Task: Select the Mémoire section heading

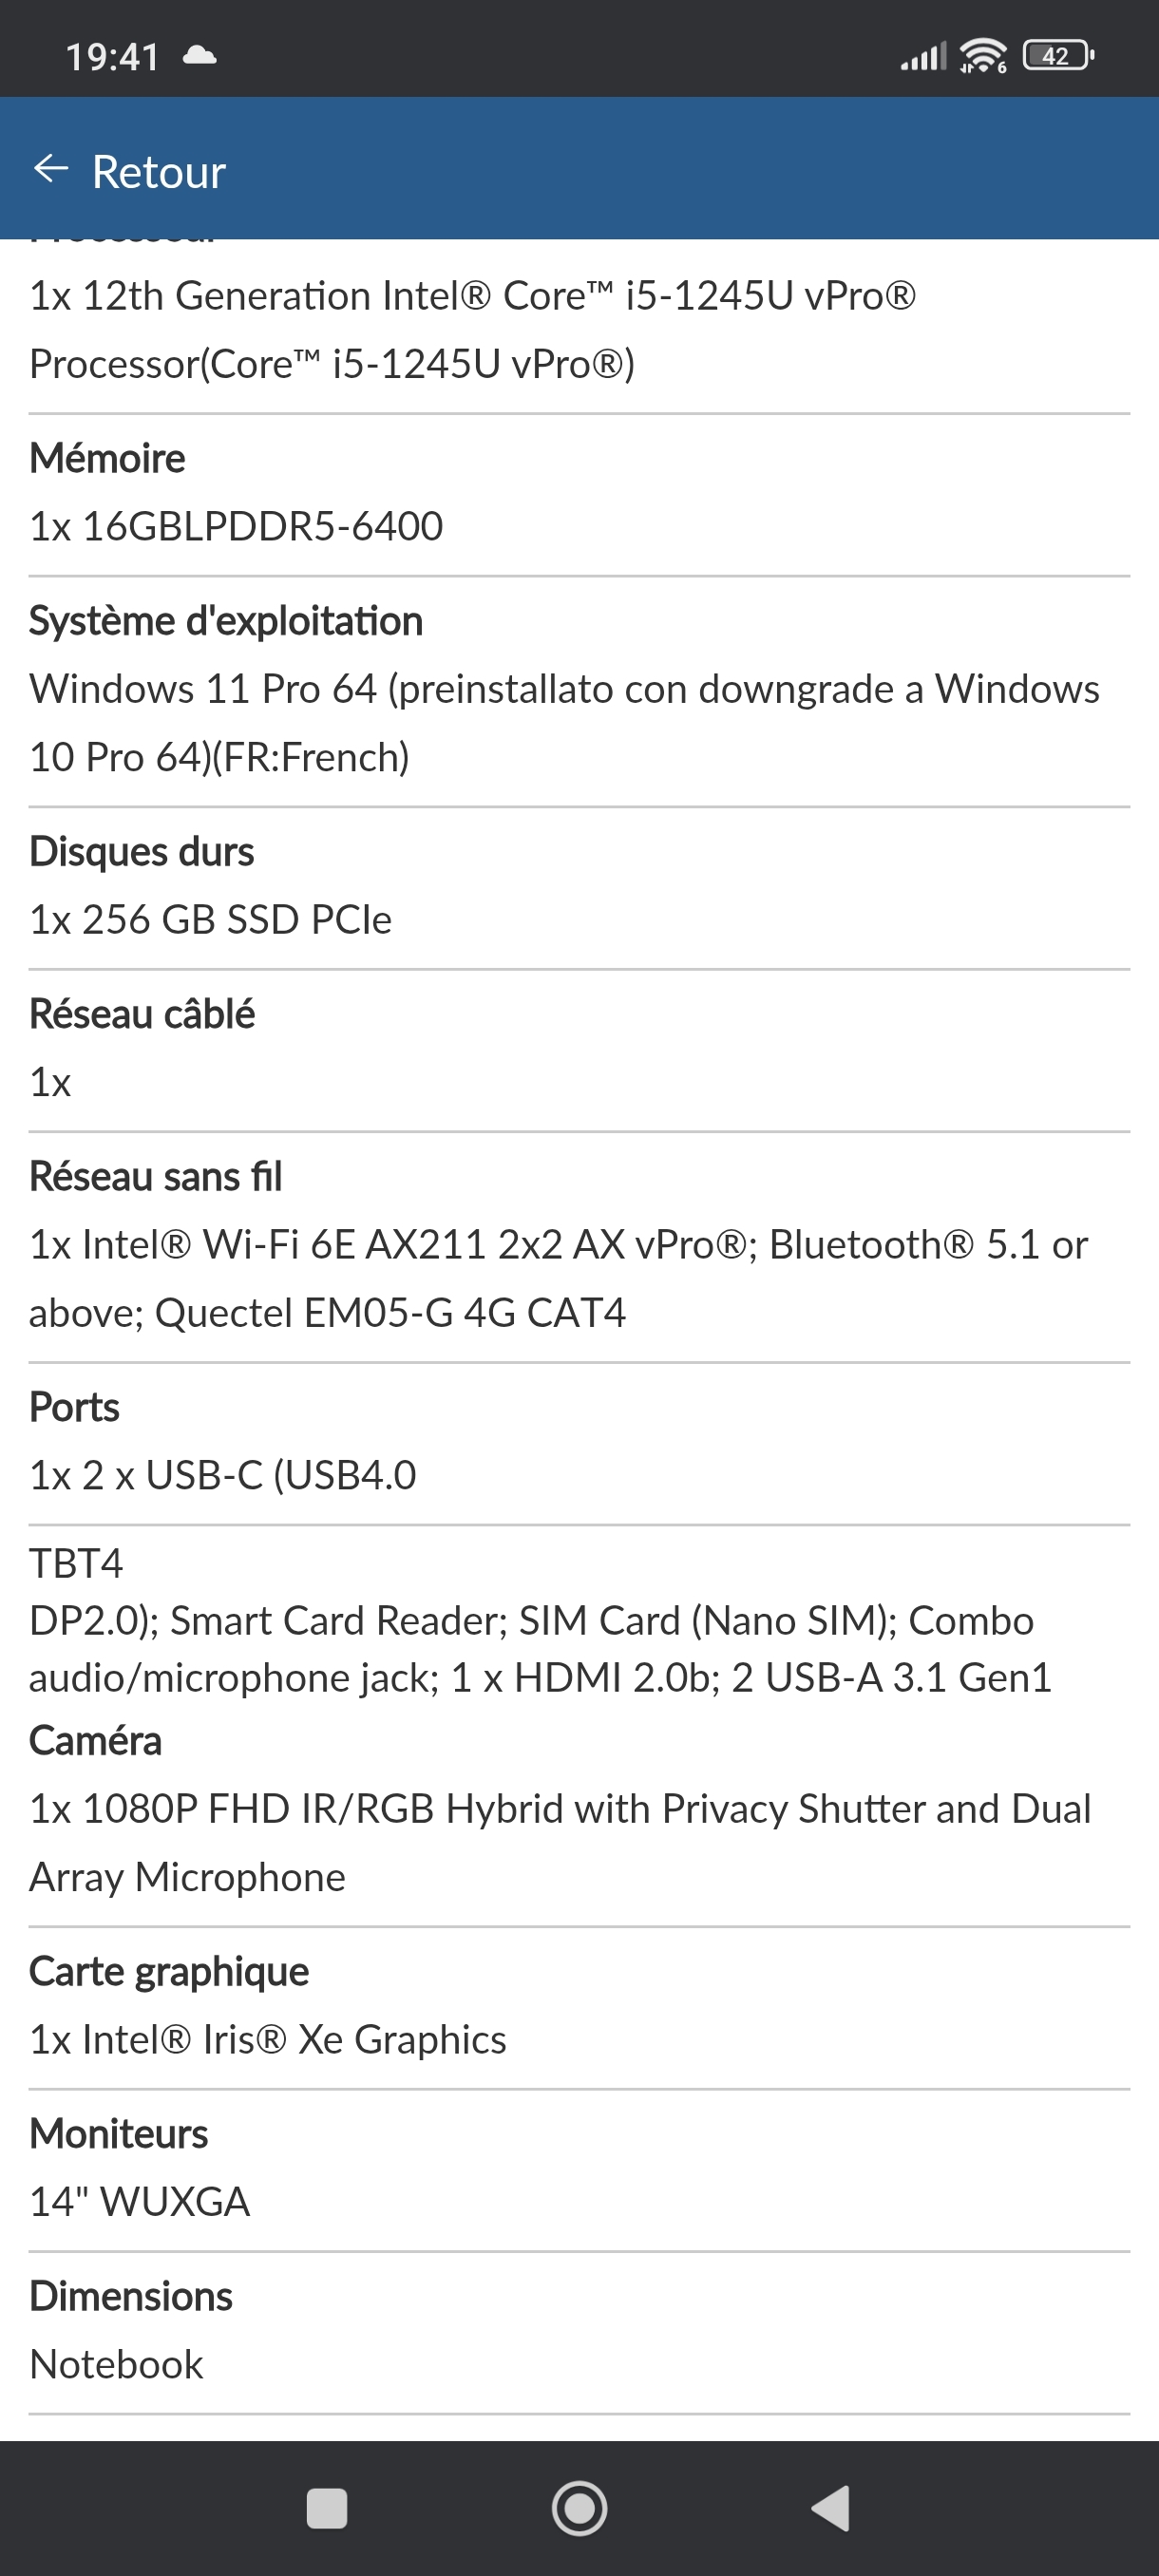Action: coord(107,458)
